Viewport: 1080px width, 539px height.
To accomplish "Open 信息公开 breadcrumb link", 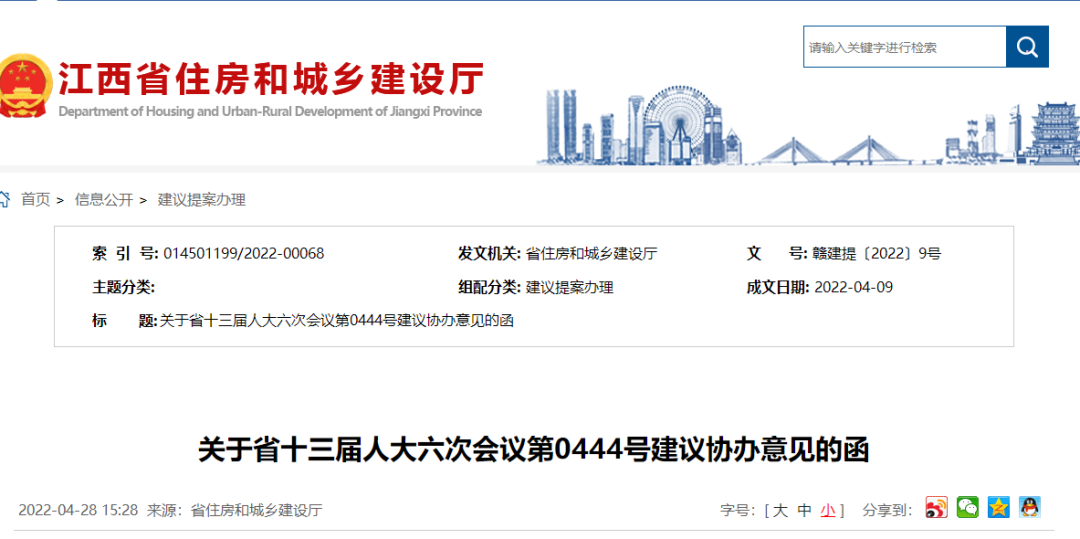I will (x=103, y=199).
